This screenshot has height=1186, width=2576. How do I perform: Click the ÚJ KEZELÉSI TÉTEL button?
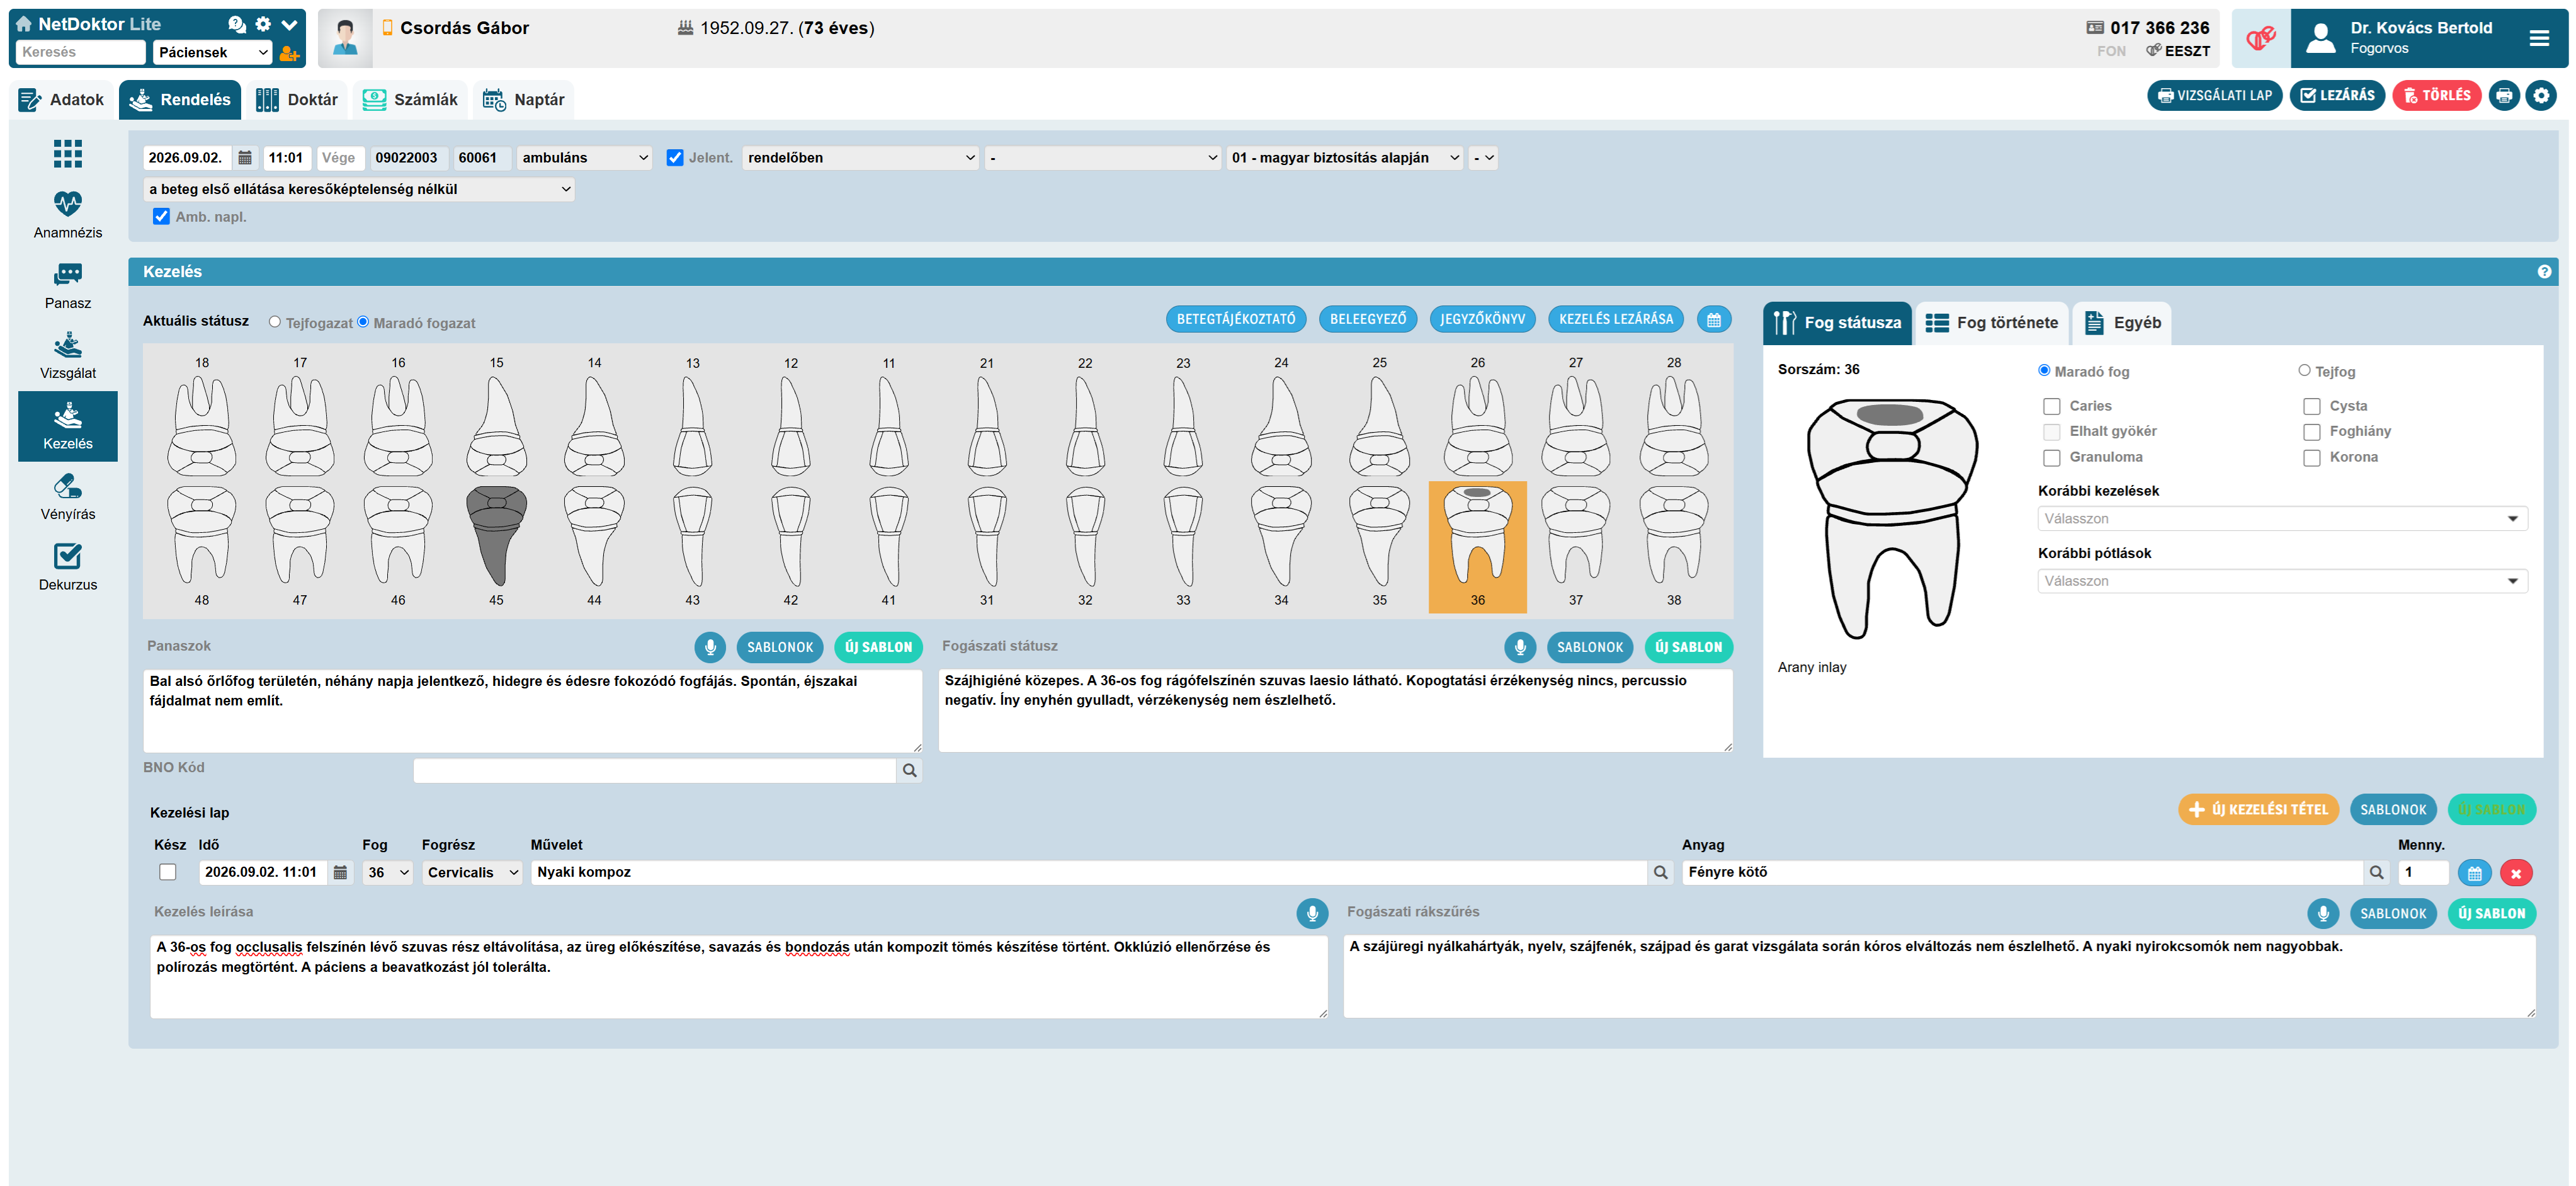(2258, 810)
